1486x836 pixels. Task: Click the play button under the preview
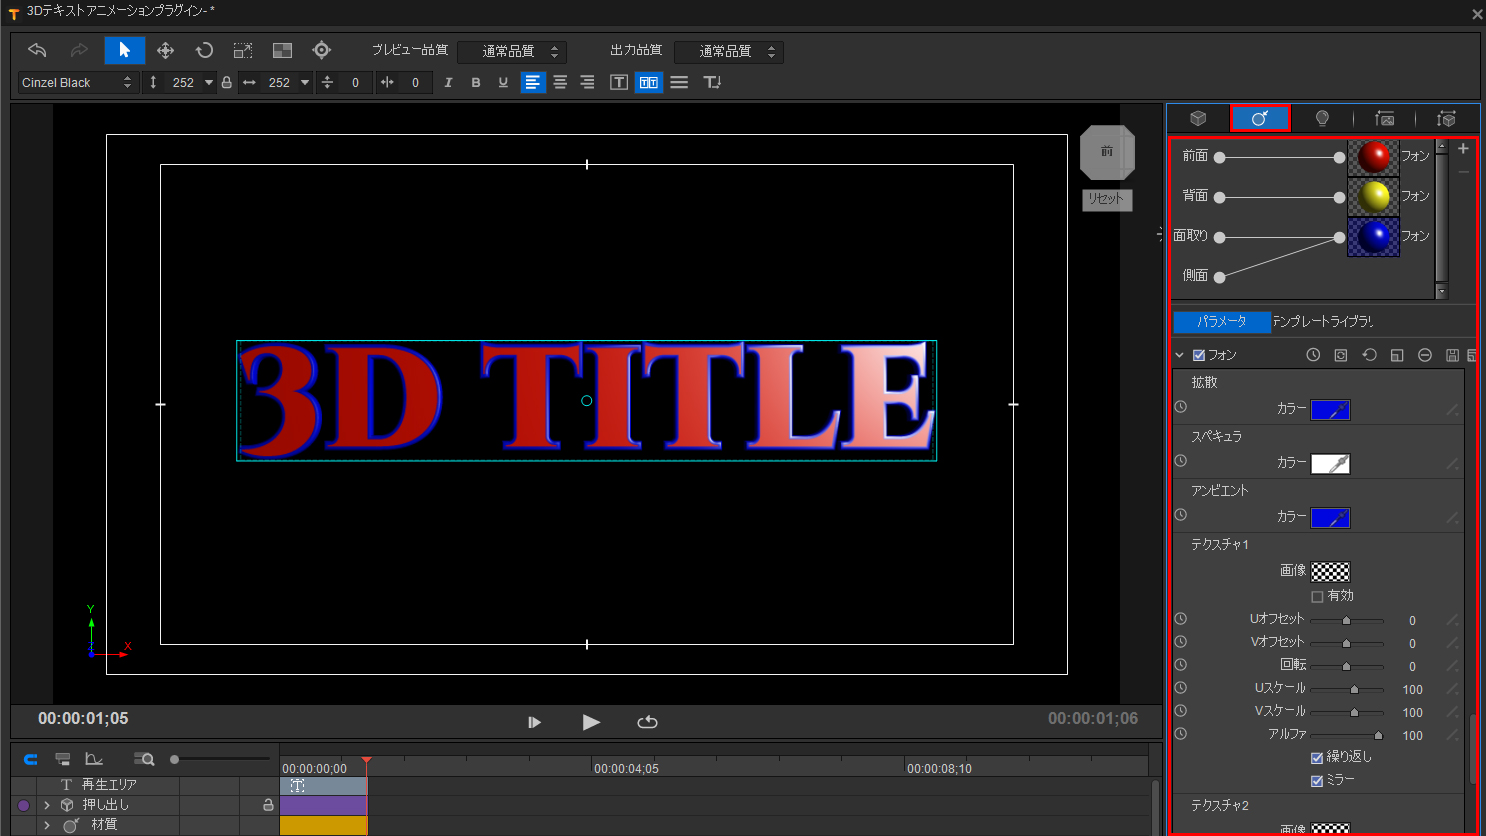(x=591, y=722)
